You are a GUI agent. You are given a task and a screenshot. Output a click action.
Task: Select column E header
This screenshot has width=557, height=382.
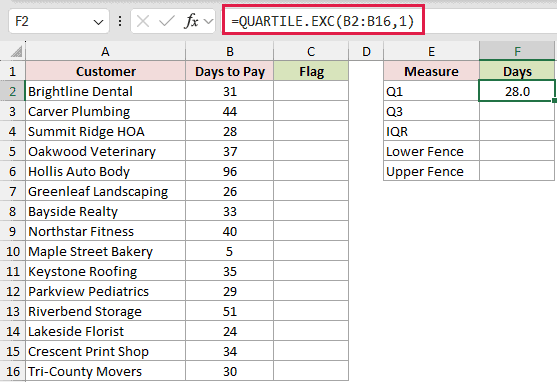(431, 52)
